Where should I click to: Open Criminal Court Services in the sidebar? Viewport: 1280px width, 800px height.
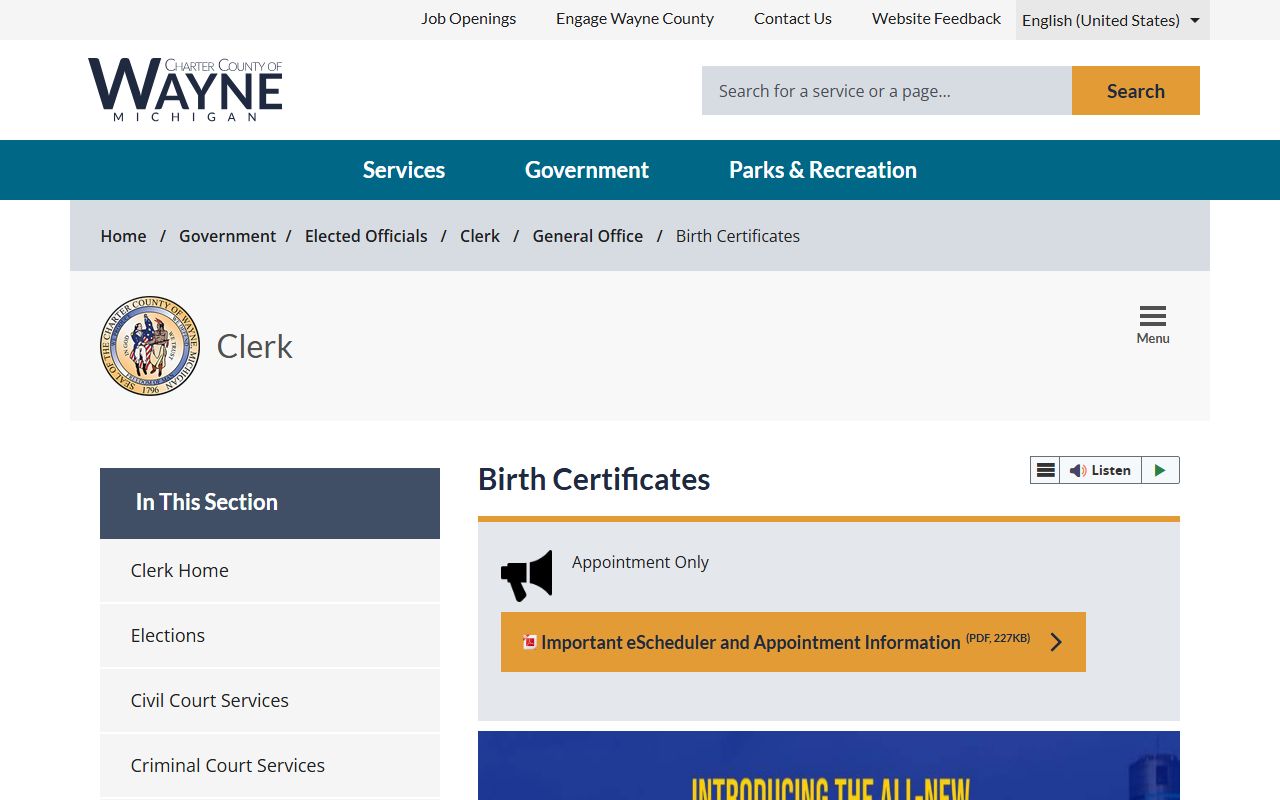coord(270,766)
